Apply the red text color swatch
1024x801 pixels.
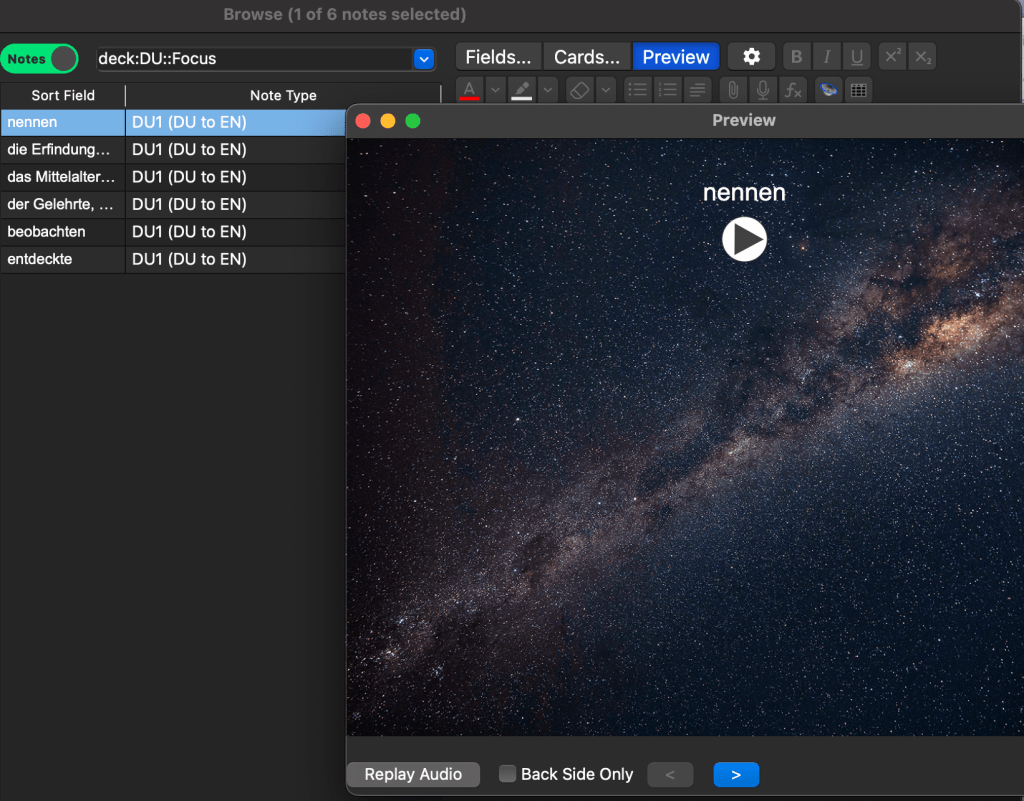[469, 90]
